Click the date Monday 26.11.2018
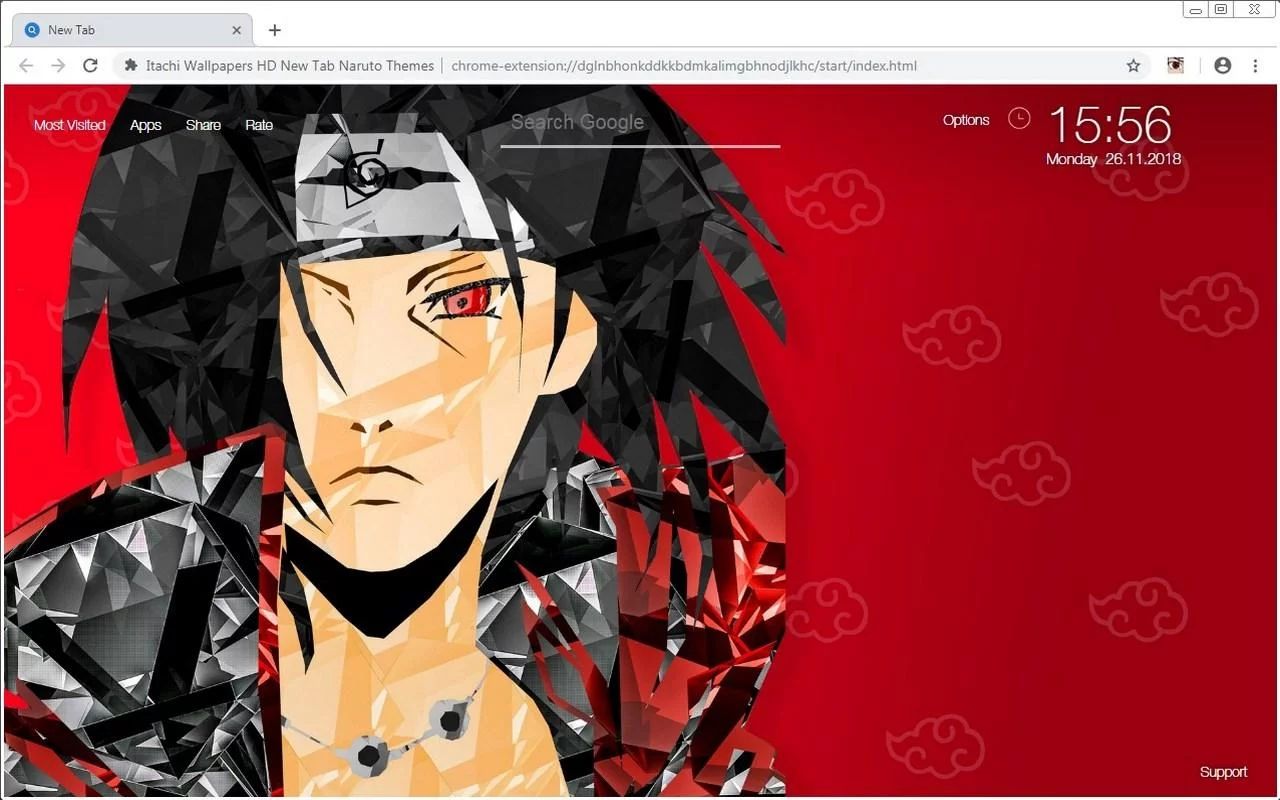The width and height of the screenshot is (1280, 800). tap(1113, 159)
